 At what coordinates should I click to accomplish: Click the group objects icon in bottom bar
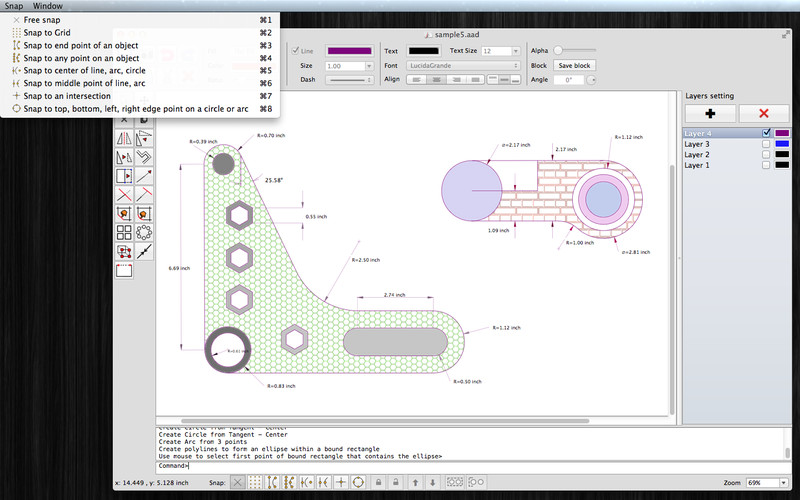pos(455,482)
